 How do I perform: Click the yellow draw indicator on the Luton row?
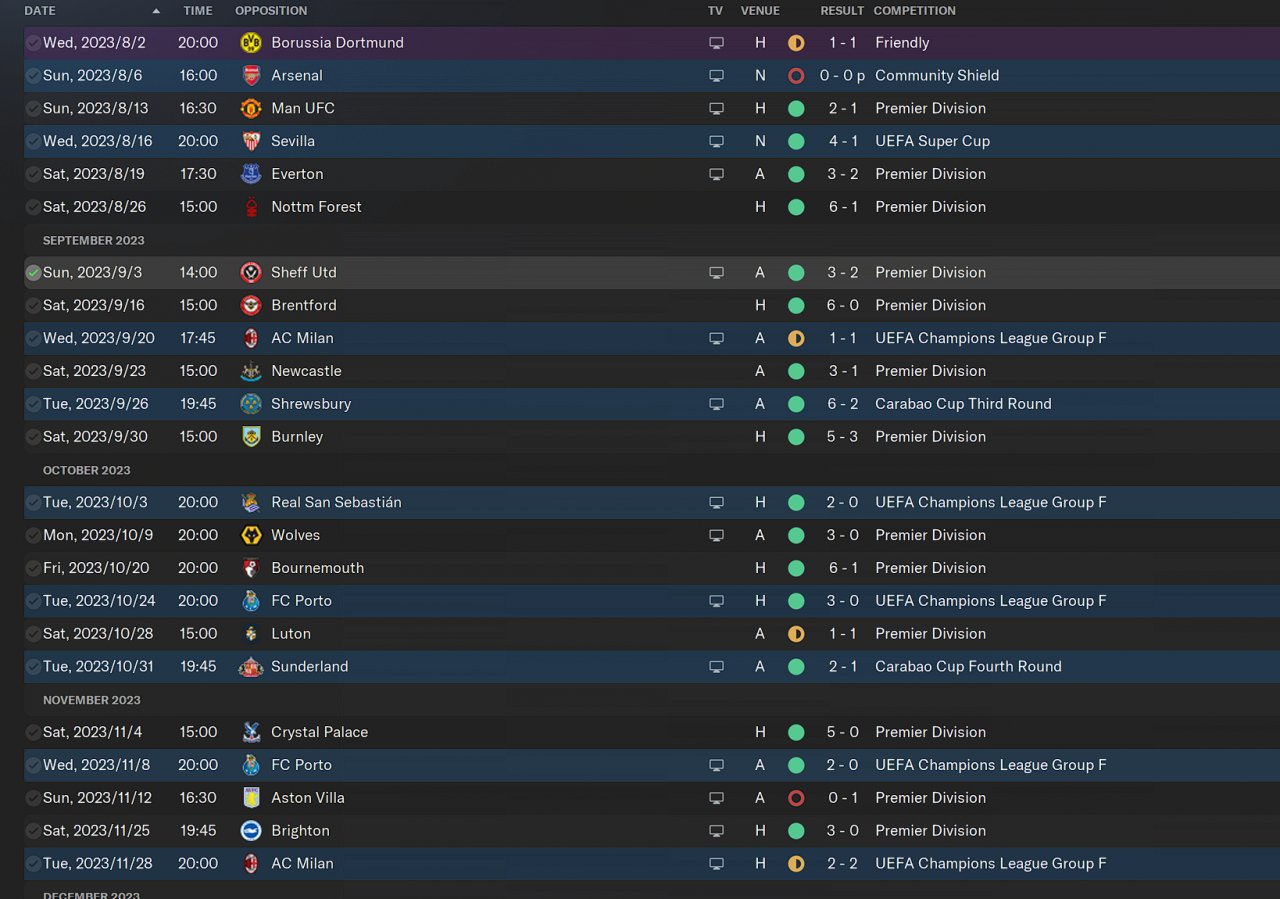coord(796,634)
